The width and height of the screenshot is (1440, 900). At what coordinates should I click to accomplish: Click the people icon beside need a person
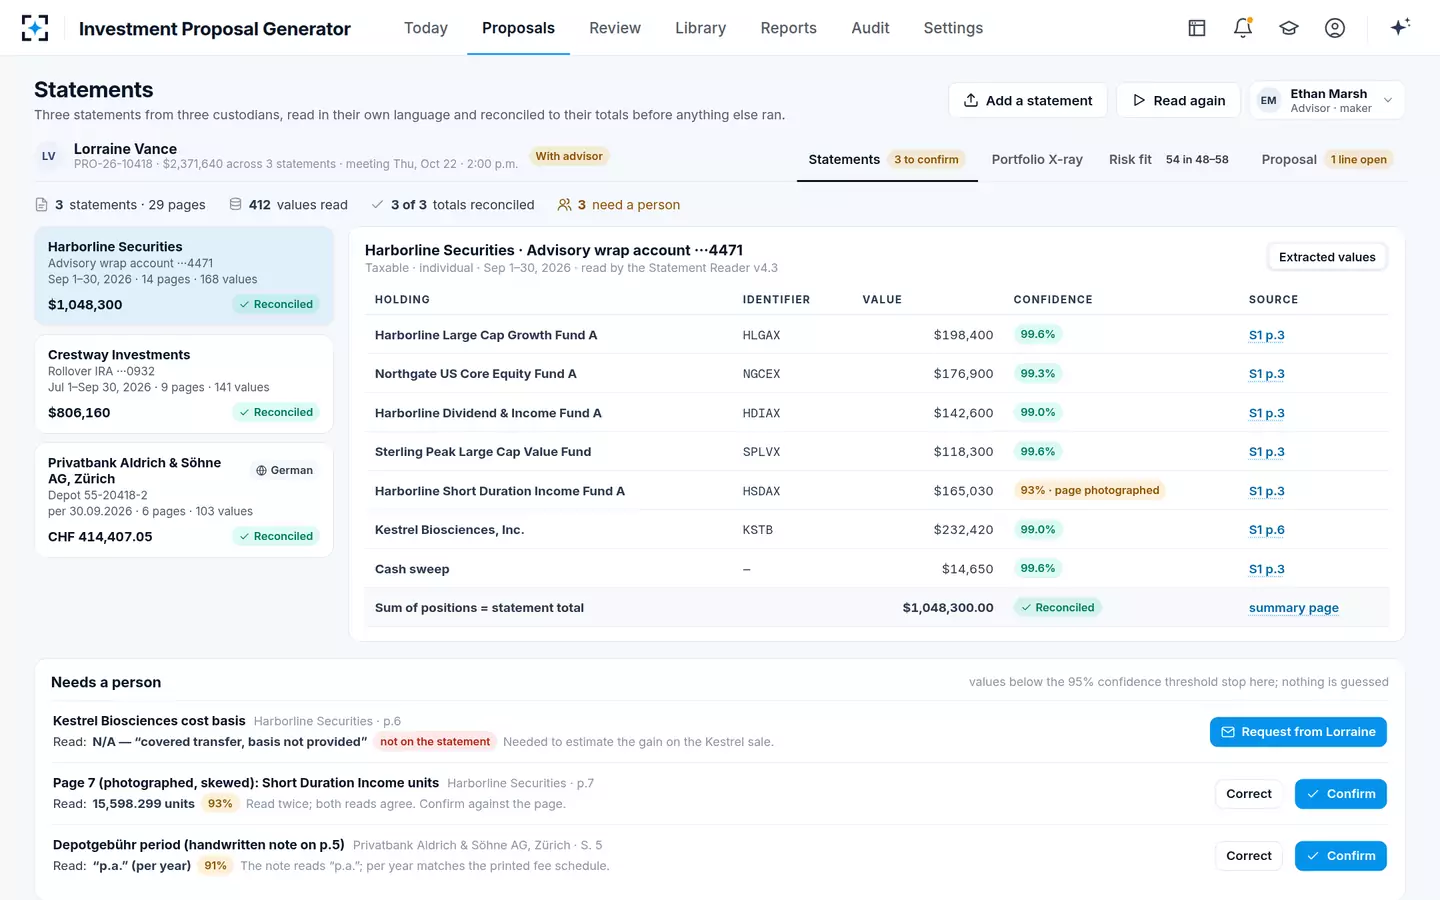tap(564, 205)
